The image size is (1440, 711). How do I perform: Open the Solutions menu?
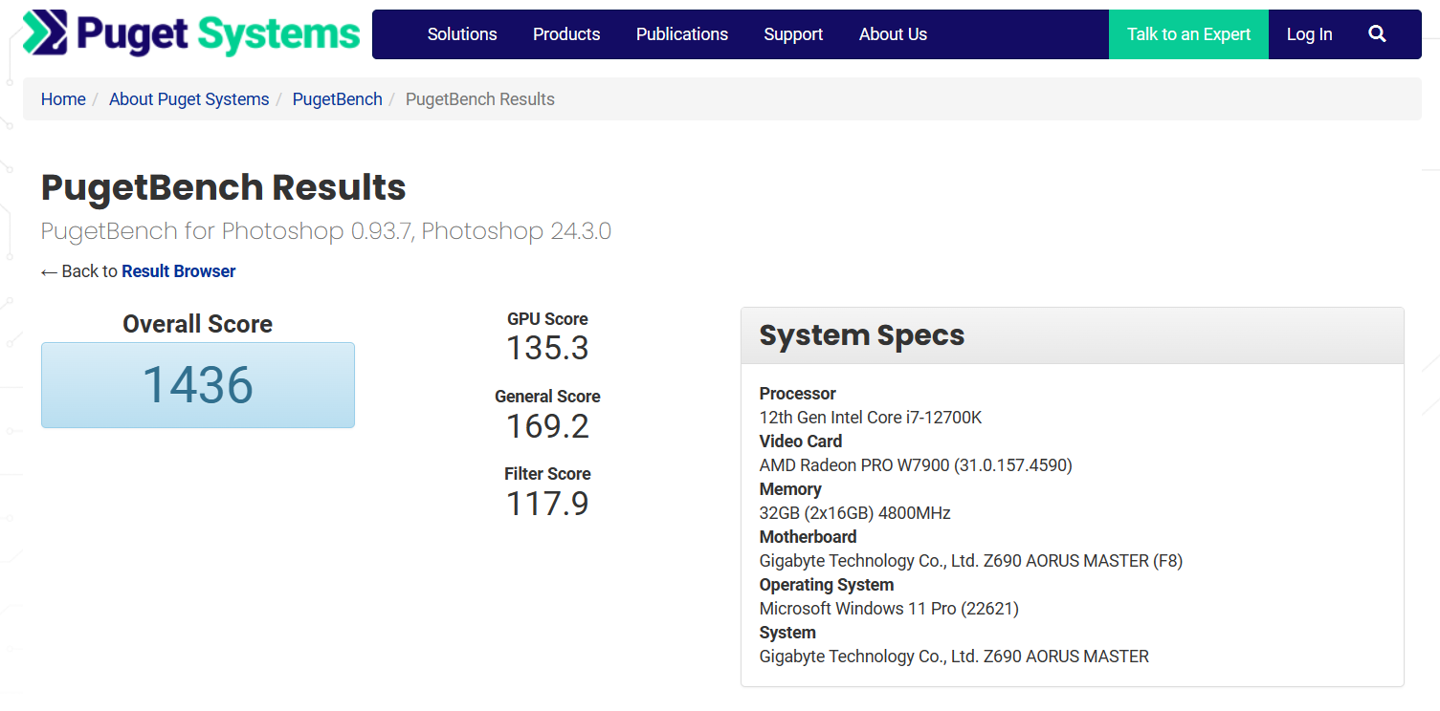(461, 33)
